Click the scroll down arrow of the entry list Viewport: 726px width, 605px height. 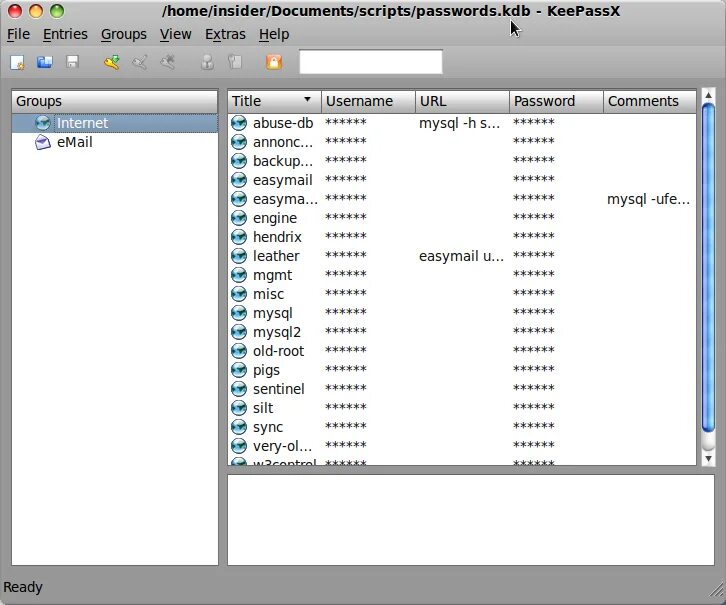click(x=708, y=458)
